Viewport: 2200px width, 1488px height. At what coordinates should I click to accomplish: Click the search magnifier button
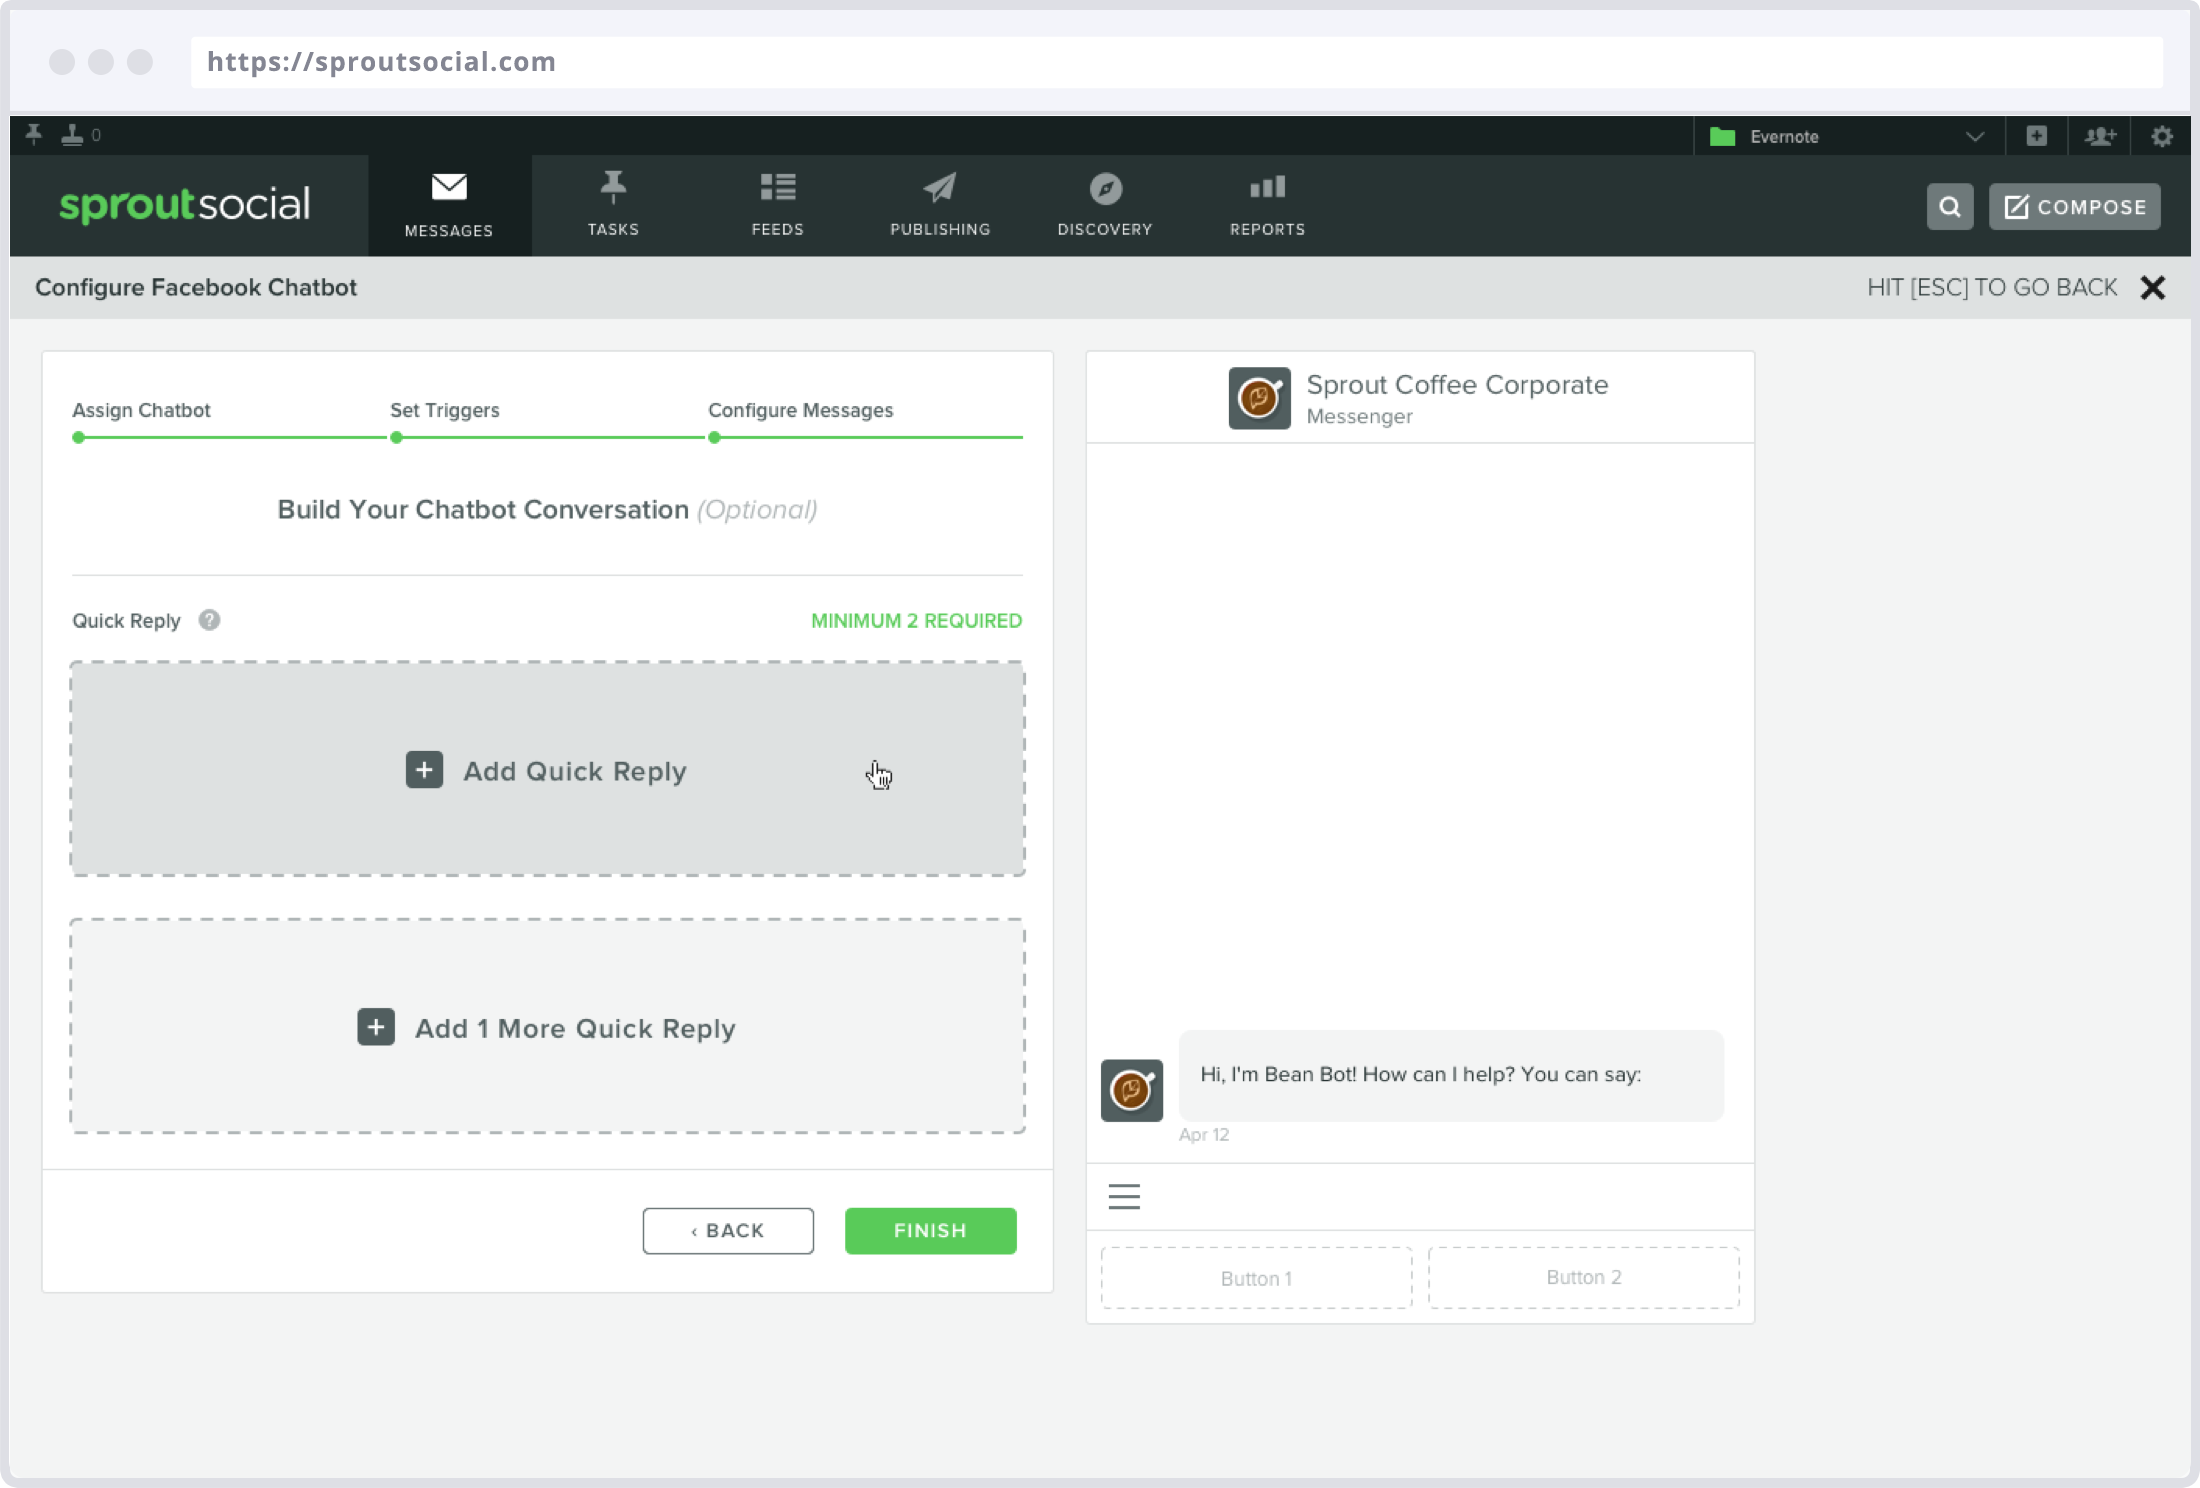tap(1950, 207)
